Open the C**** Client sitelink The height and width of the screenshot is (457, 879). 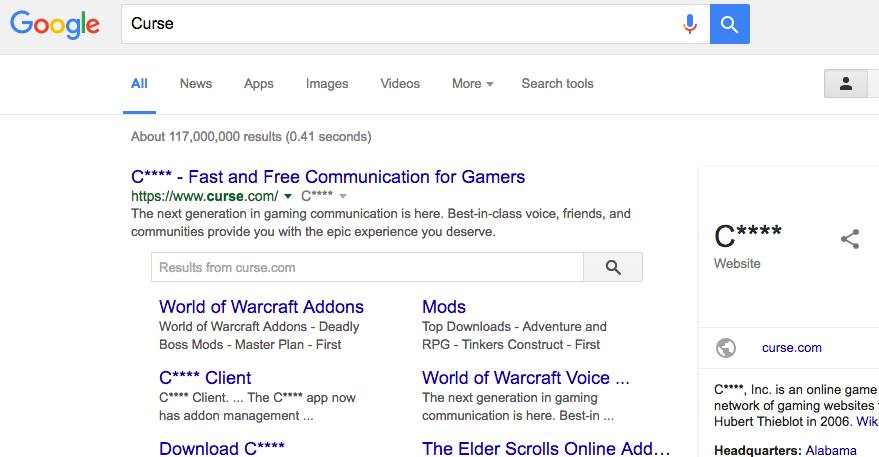[205, 377]
